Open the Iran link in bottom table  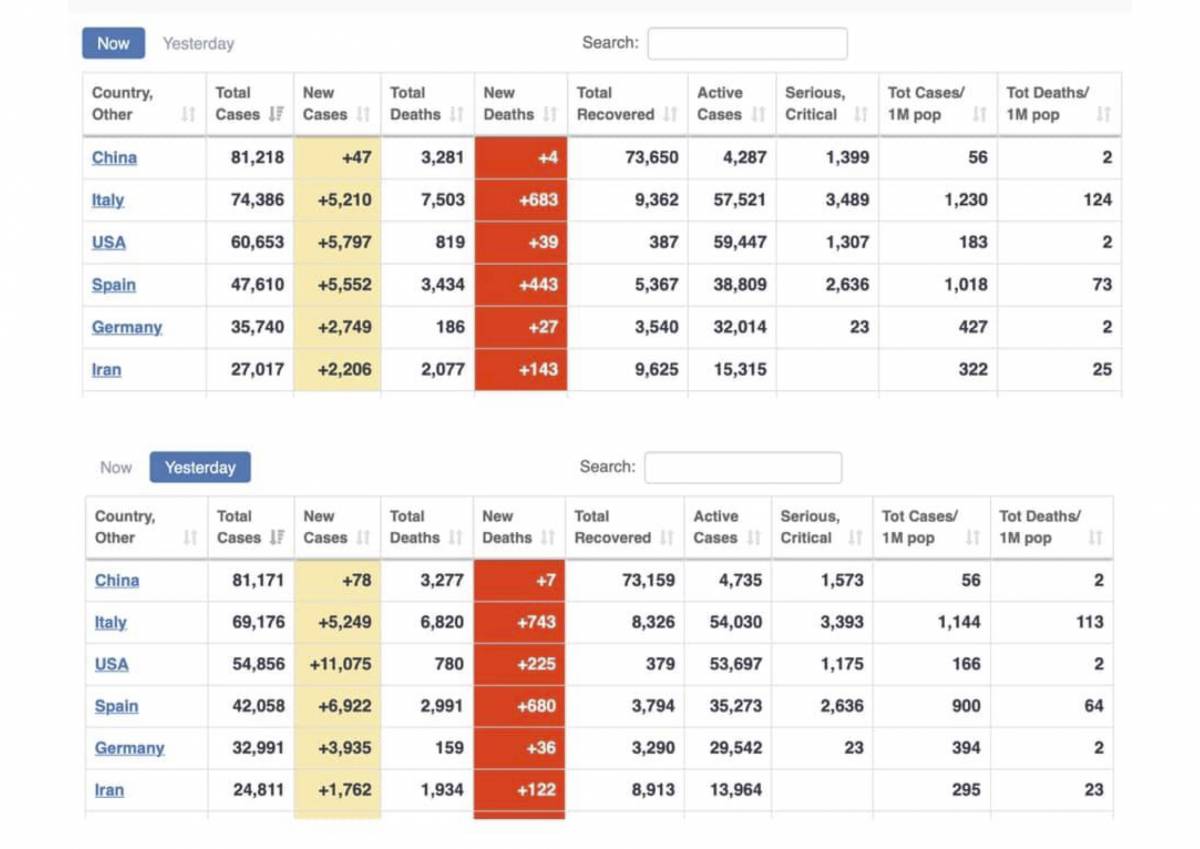[109, 790]
